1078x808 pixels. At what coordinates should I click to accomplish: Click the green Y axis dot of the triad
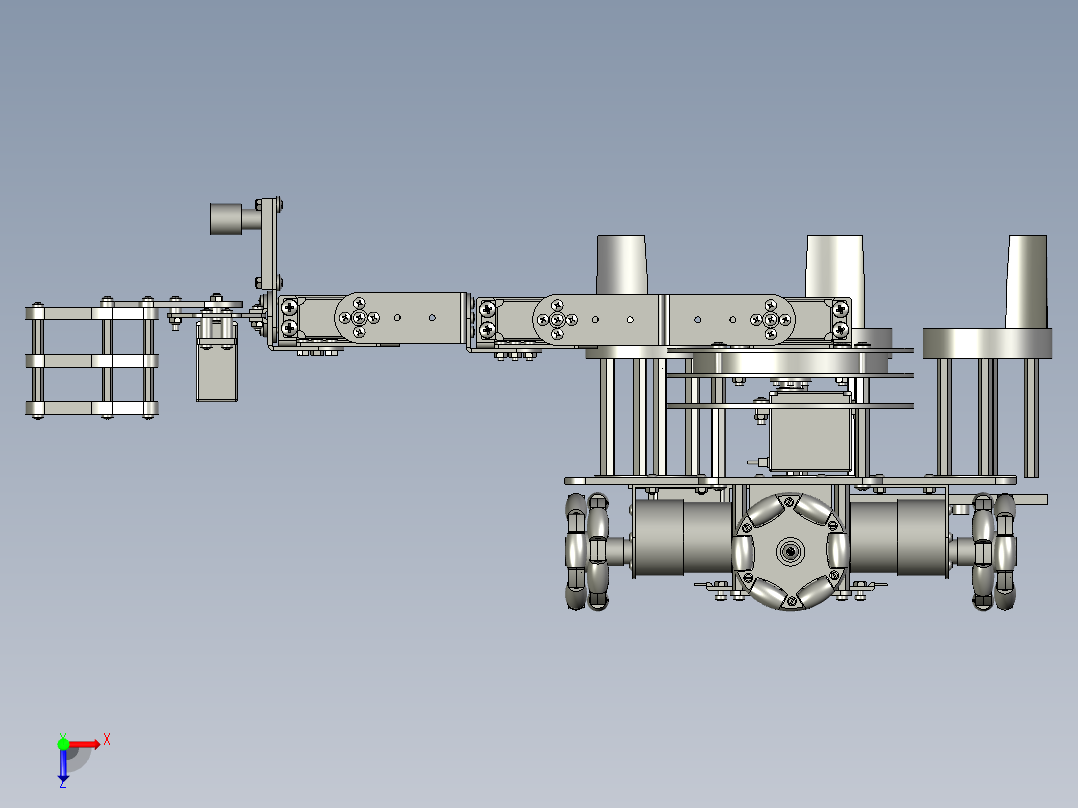(x=63, y=744)
